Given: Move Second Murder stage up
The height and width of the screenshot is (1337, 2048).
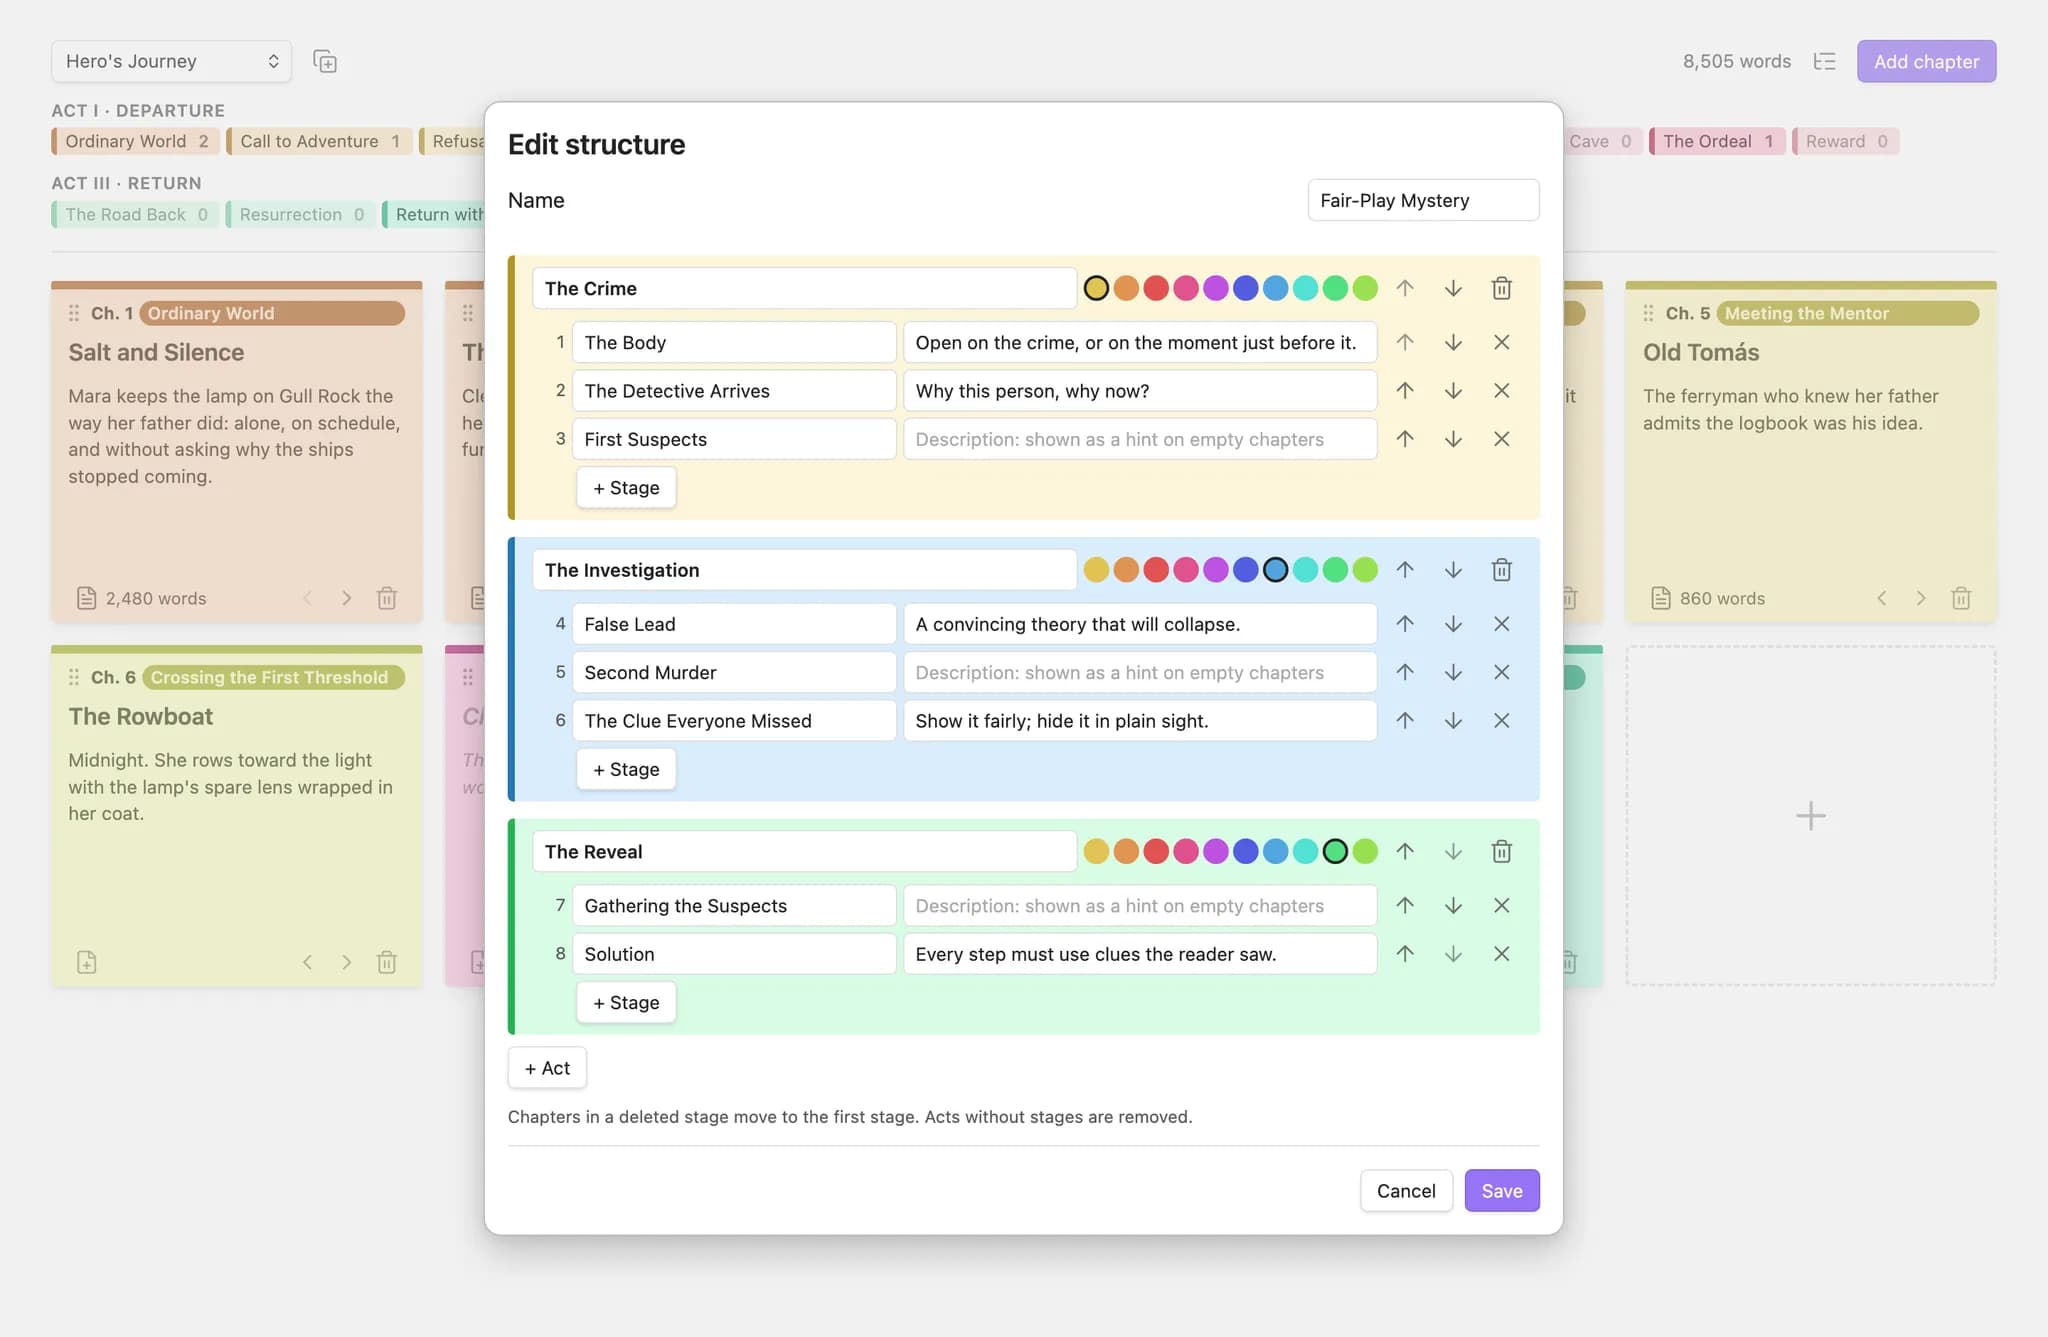Looking at the screenshot, I should click(x=1405, y=672).
